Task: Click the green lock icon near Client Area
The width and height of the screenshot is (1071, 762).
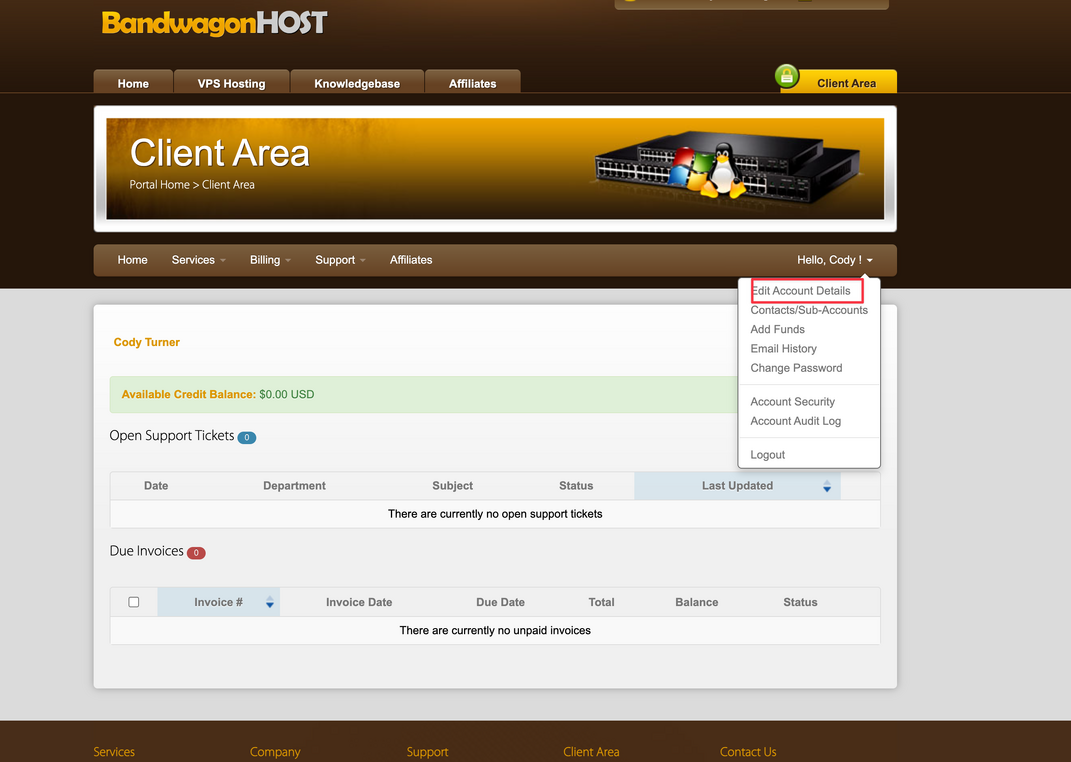Action: tap(787, 77)
